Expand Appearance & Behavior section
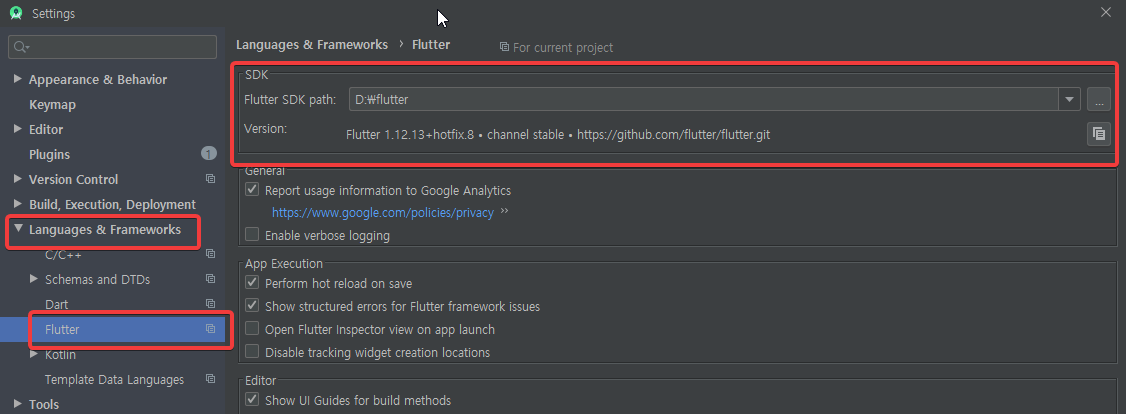Viewport: 1126px width, 414px height. pos(18,79)
